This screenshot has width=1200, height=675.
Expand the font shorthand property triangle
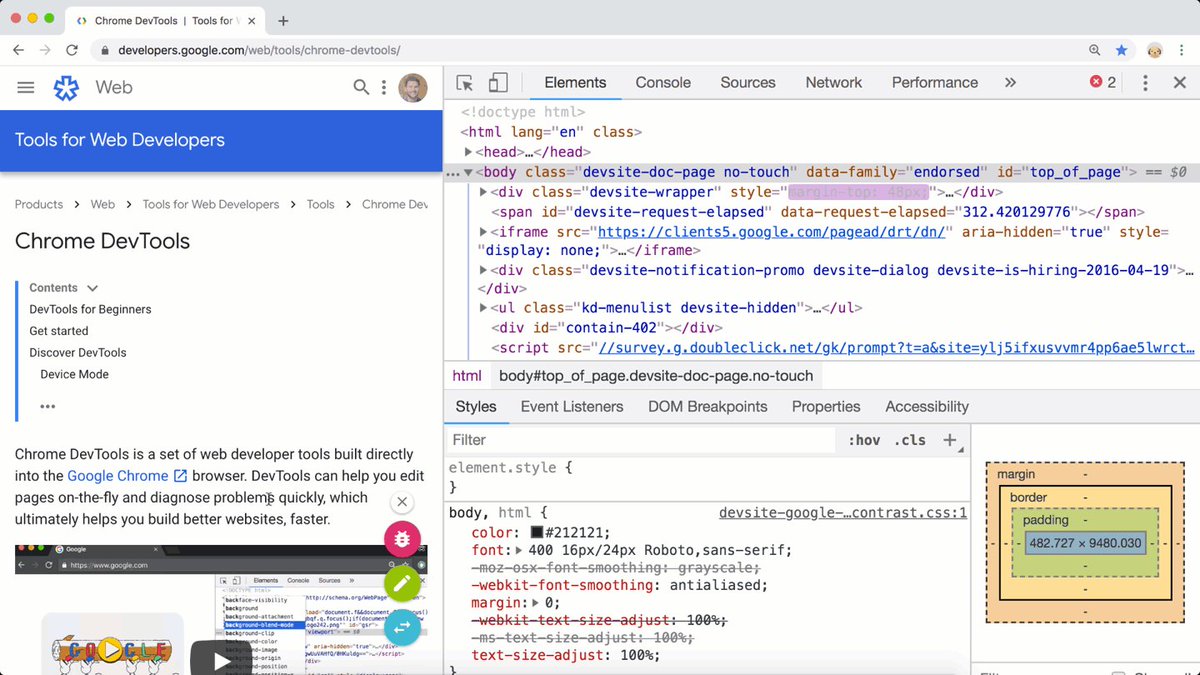point(519,550)
